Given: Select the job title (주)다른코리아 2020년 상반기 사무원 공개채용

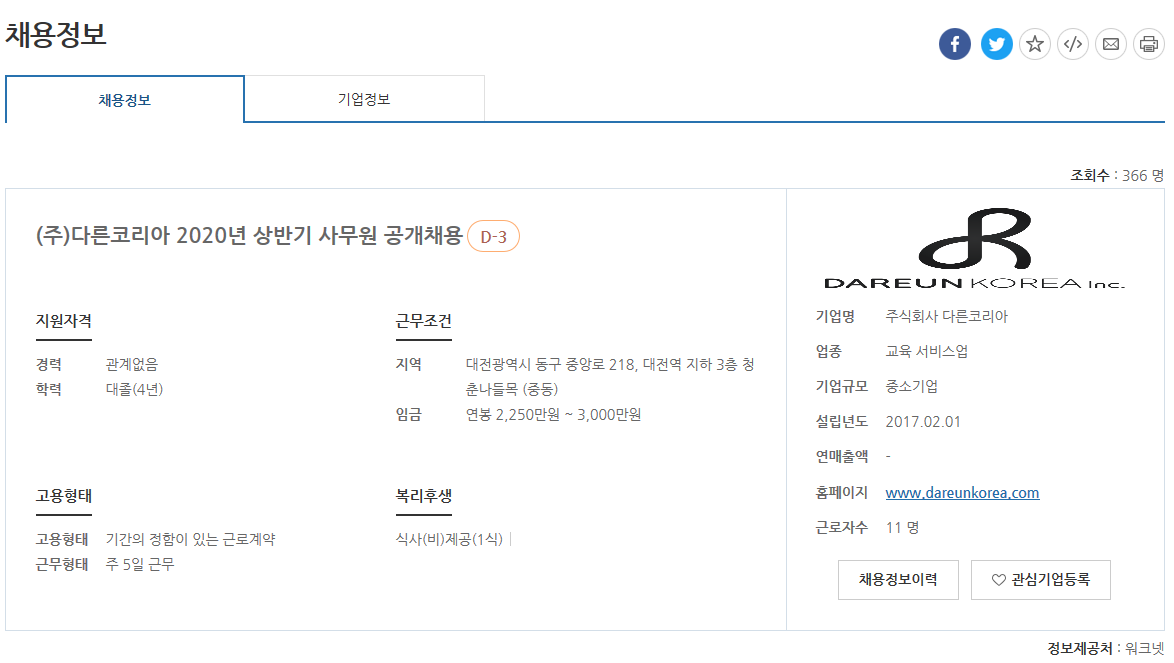Looking at the screenshot, I should [249, 236].
